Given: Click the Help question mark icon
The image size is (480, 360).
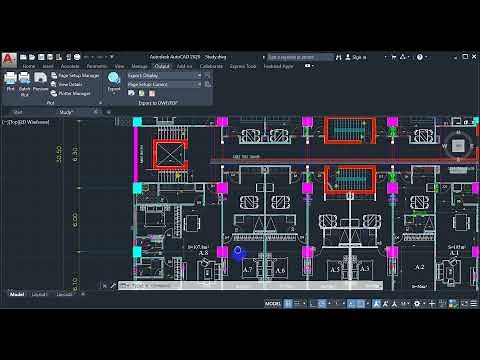Looking at the screenshot, I should pos(420,57).
